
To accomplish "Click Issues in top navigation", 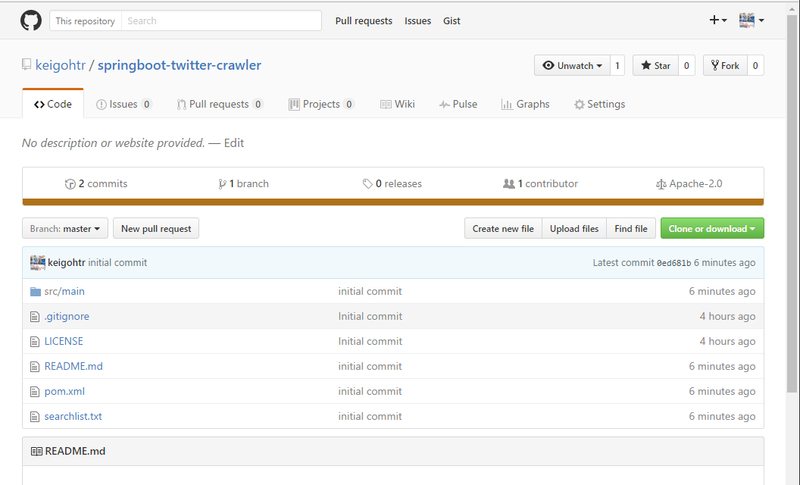I will tap(418, 21).
